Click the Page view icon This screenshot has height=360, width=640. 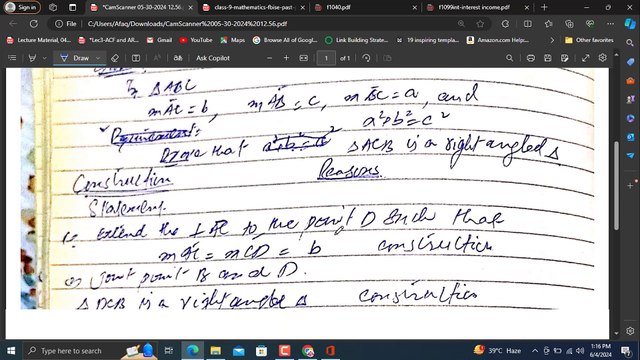tap(387, 58)
